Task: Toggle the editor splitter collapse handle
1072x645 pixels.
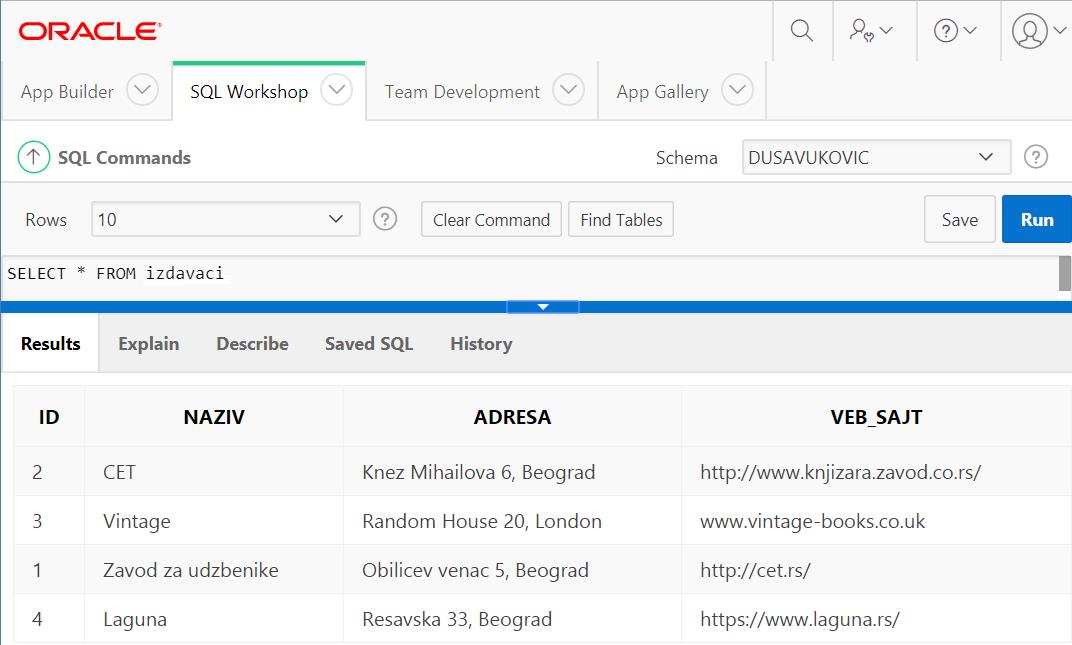Action: 542,307
